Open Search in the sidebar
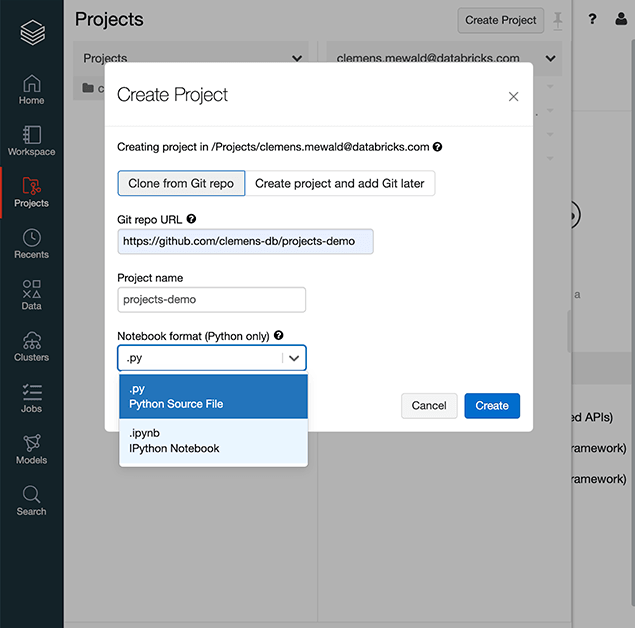635x628 pixels. [32, 500]
